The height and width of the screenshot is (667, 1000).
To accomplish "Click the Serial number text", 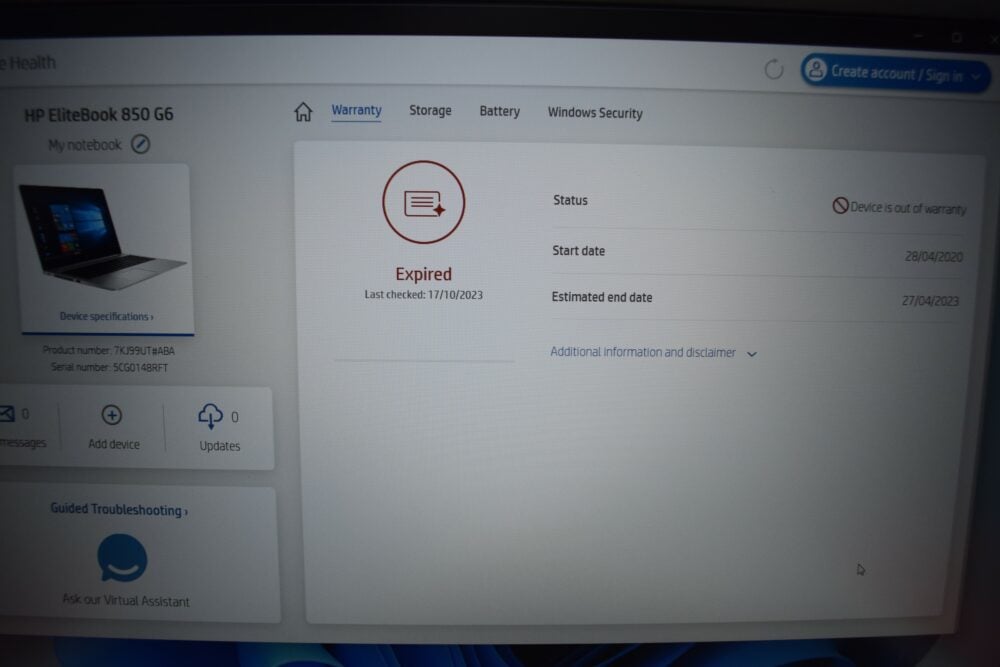I will [109, 367].
